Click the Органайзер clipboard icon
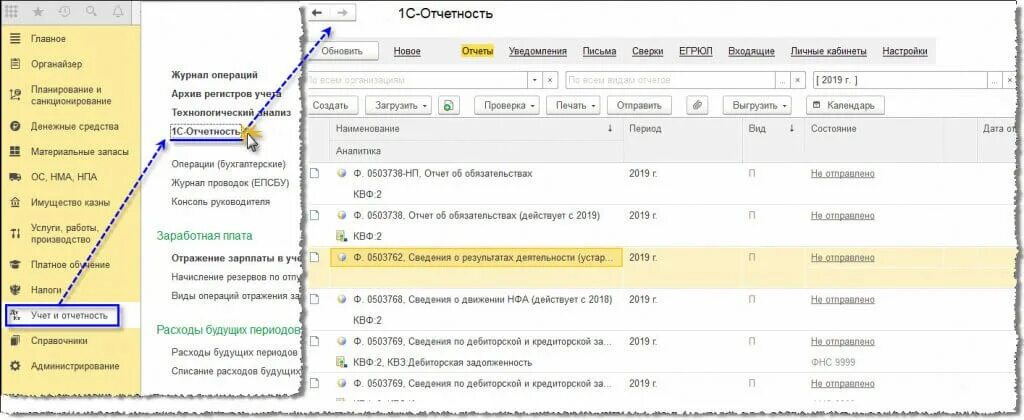Screen dimensions: 1024x420 (15, 64)
